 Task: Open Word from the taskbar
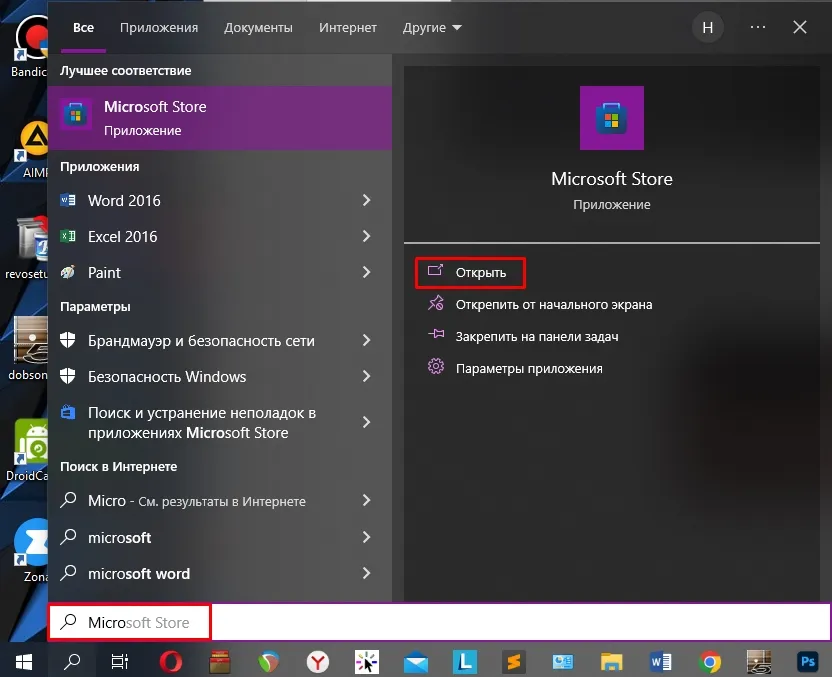click(661, 662)
